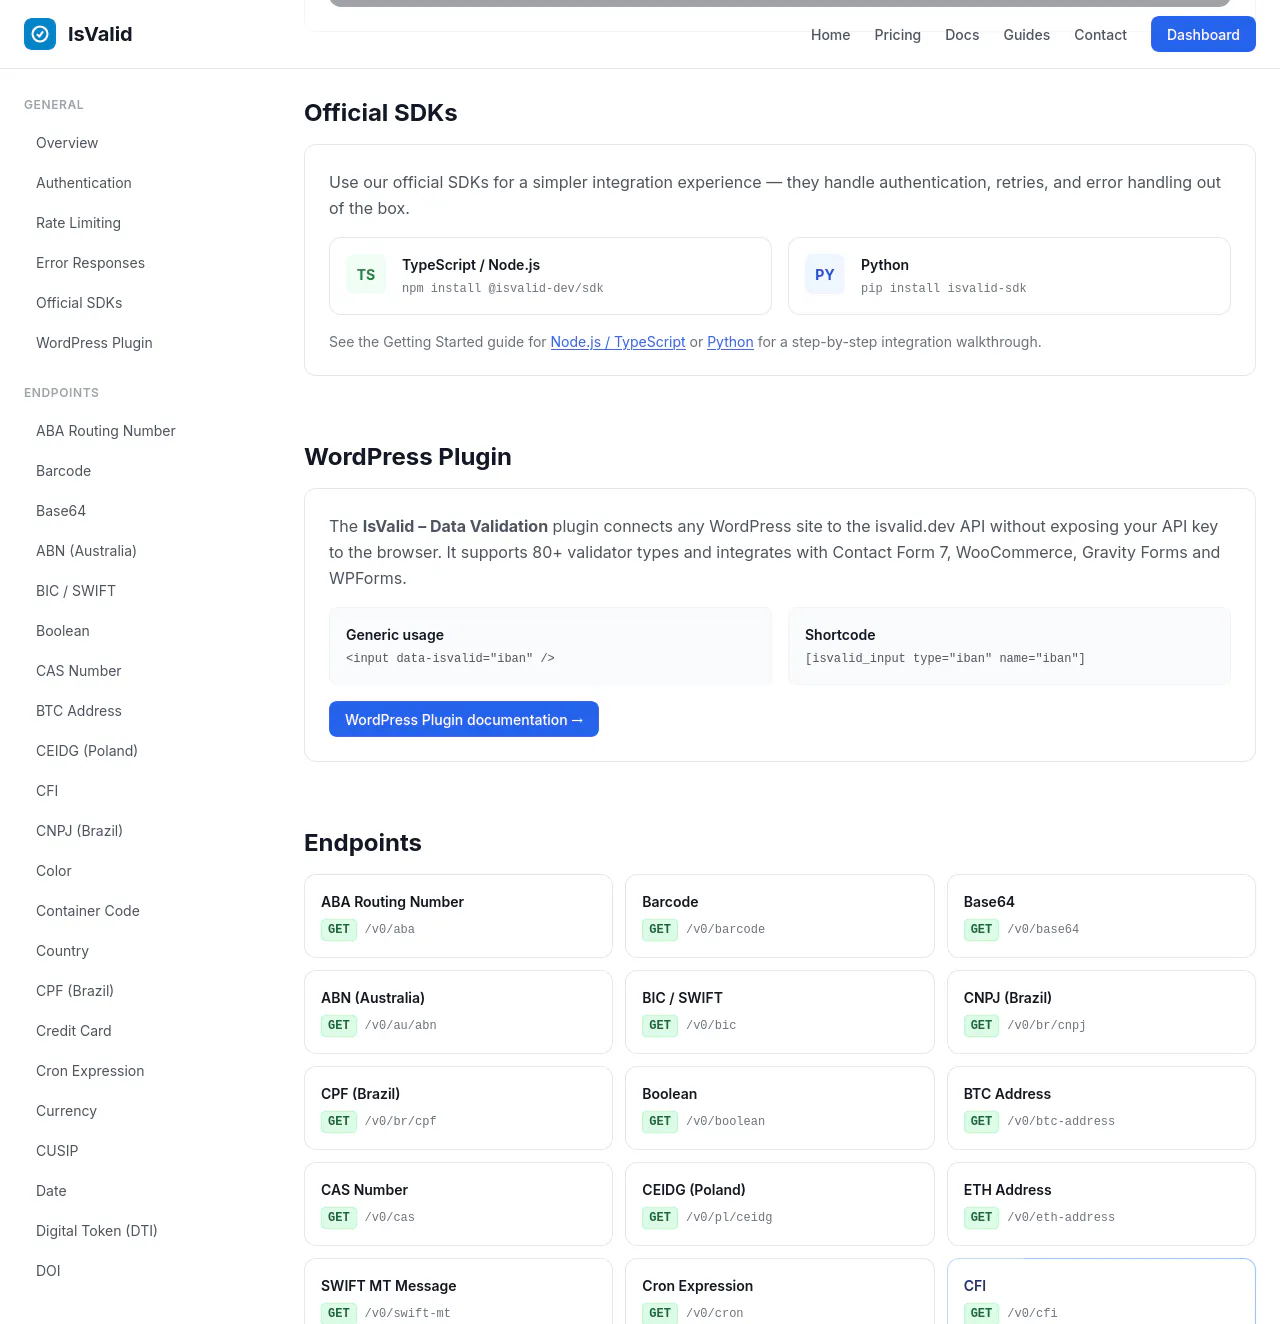Open Base64 in the sidebar

click(x=61, y=511)
